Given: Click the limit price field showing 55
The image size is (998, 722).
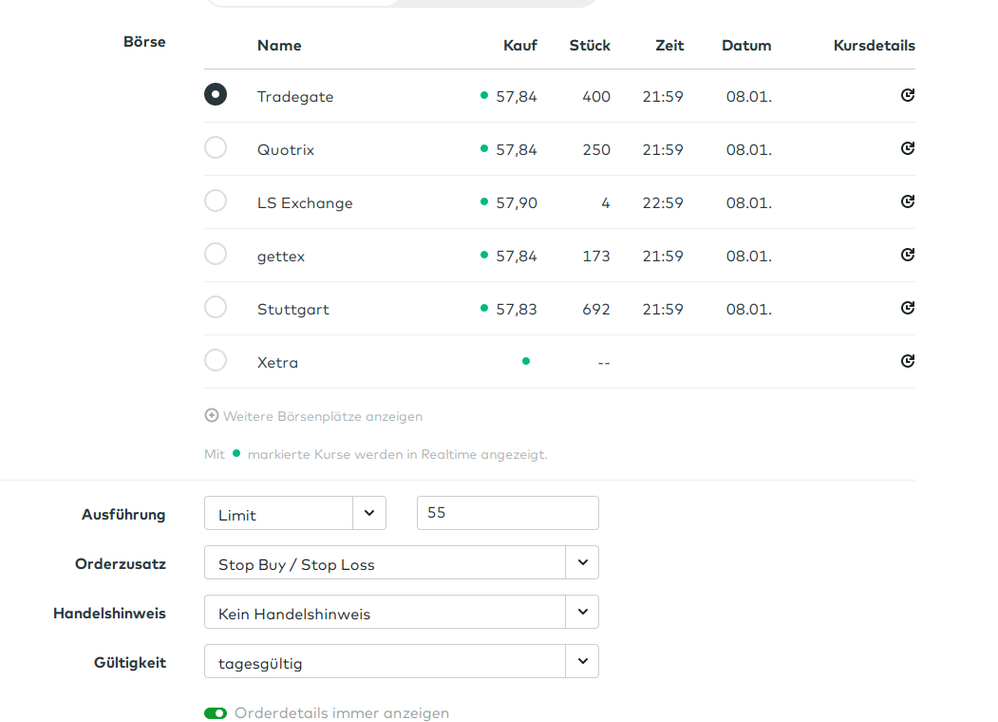Looking at the screenshot, I should (507, 513).
